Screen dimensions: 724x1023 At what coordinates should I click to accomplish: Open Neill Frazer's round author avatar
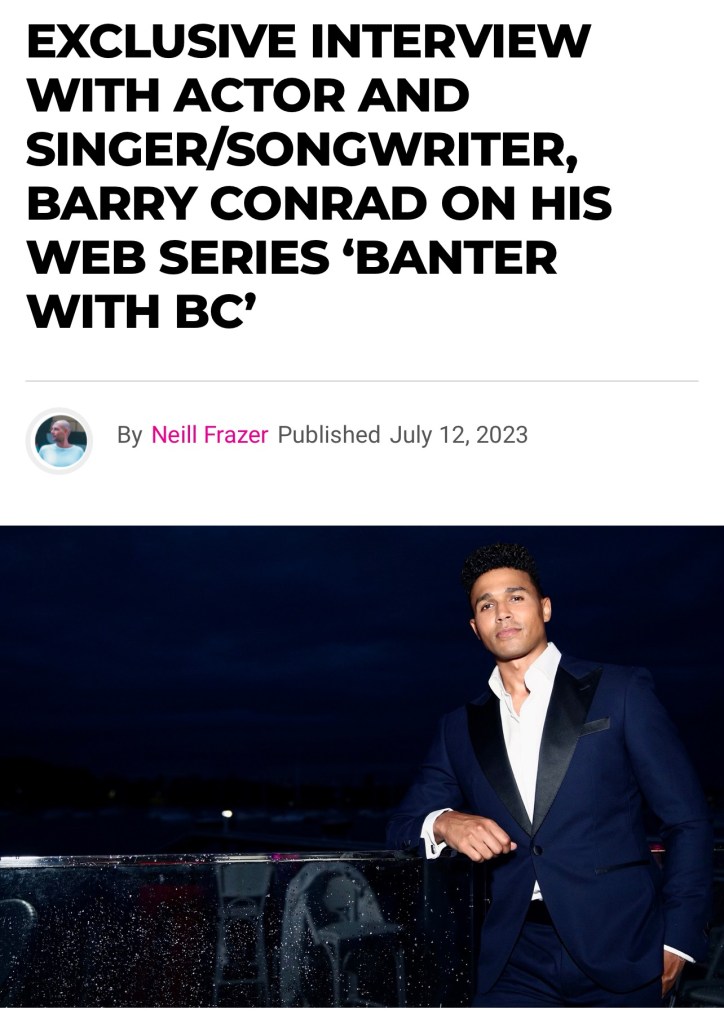point(59,440)
